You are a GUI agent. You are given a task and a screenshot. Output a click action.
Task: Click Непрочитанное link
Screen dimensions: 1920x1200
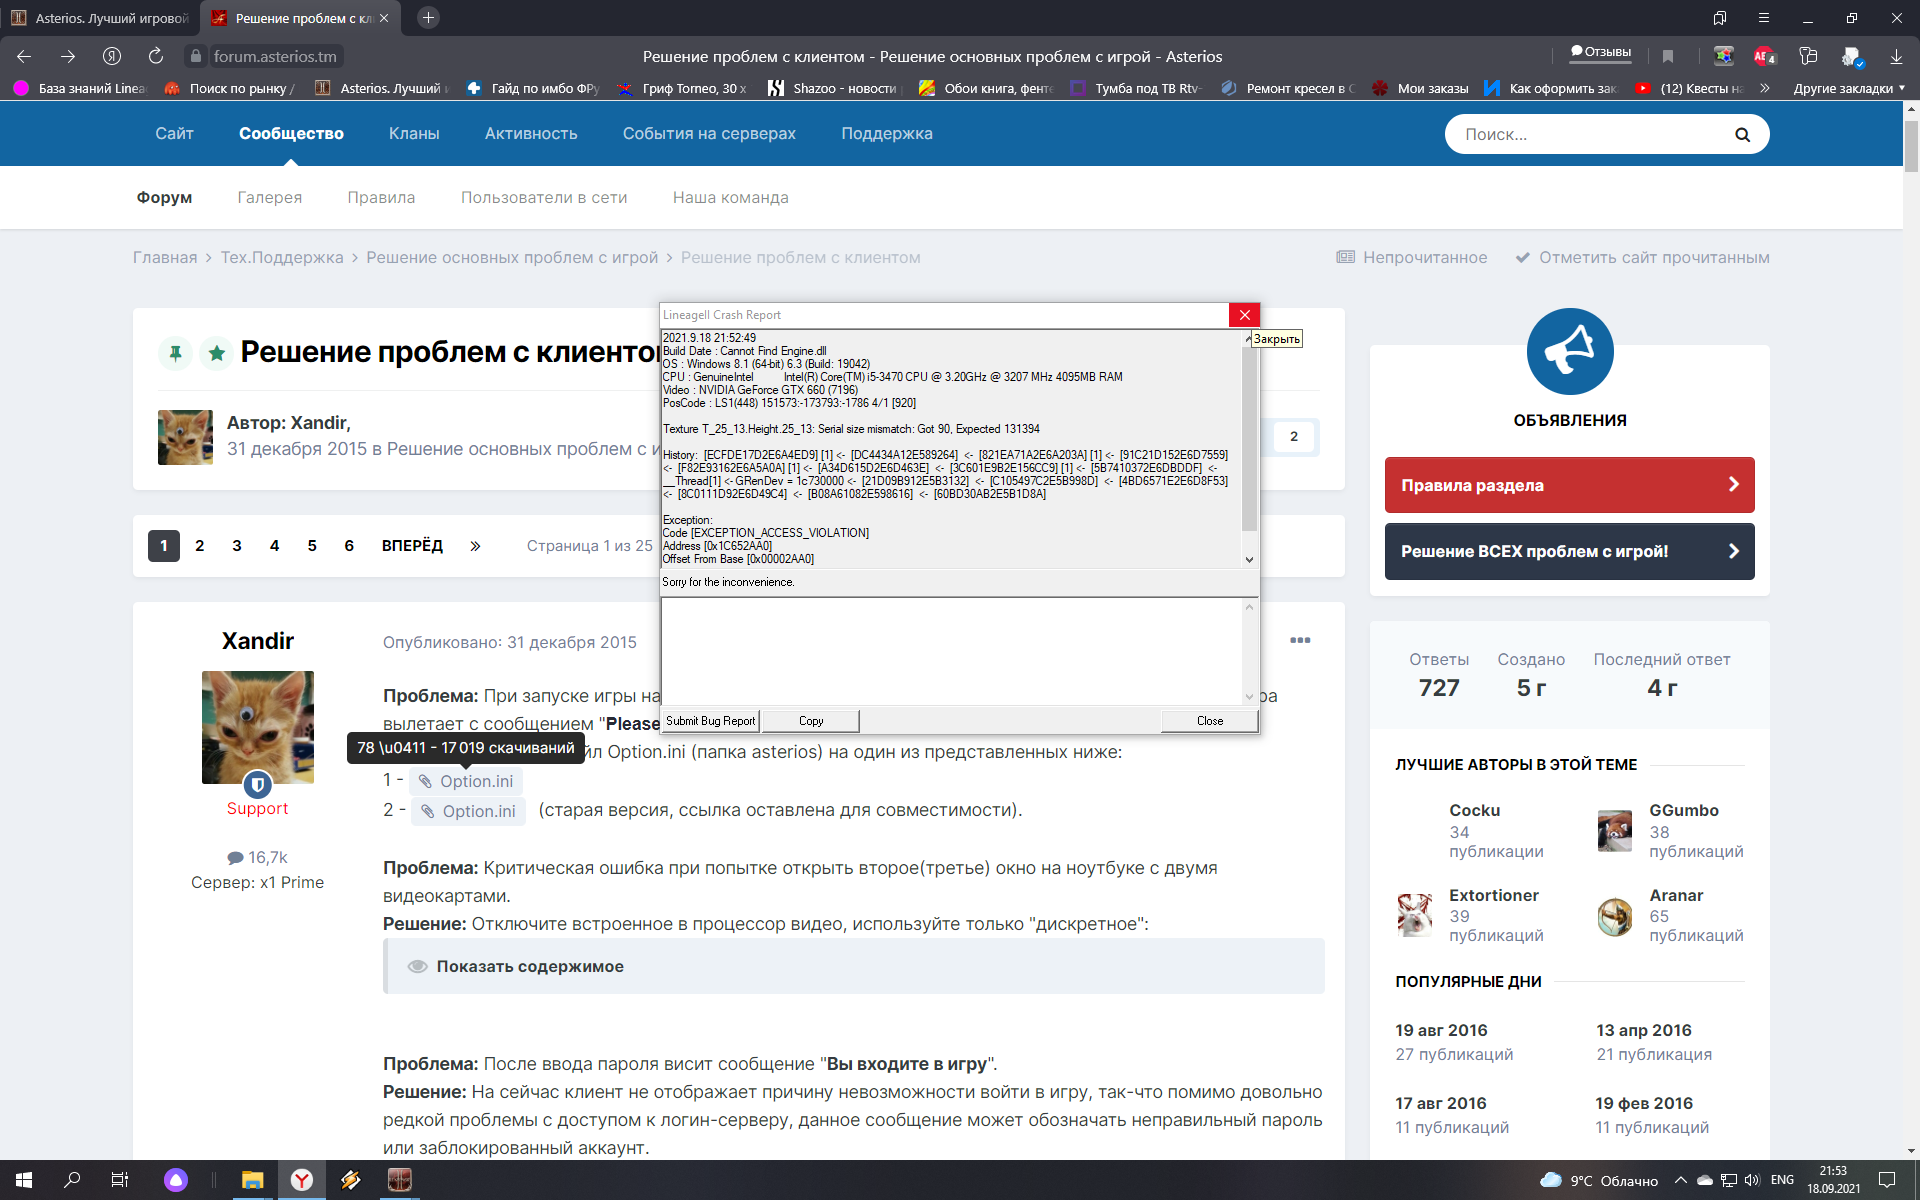click(x=1412, y=258)
